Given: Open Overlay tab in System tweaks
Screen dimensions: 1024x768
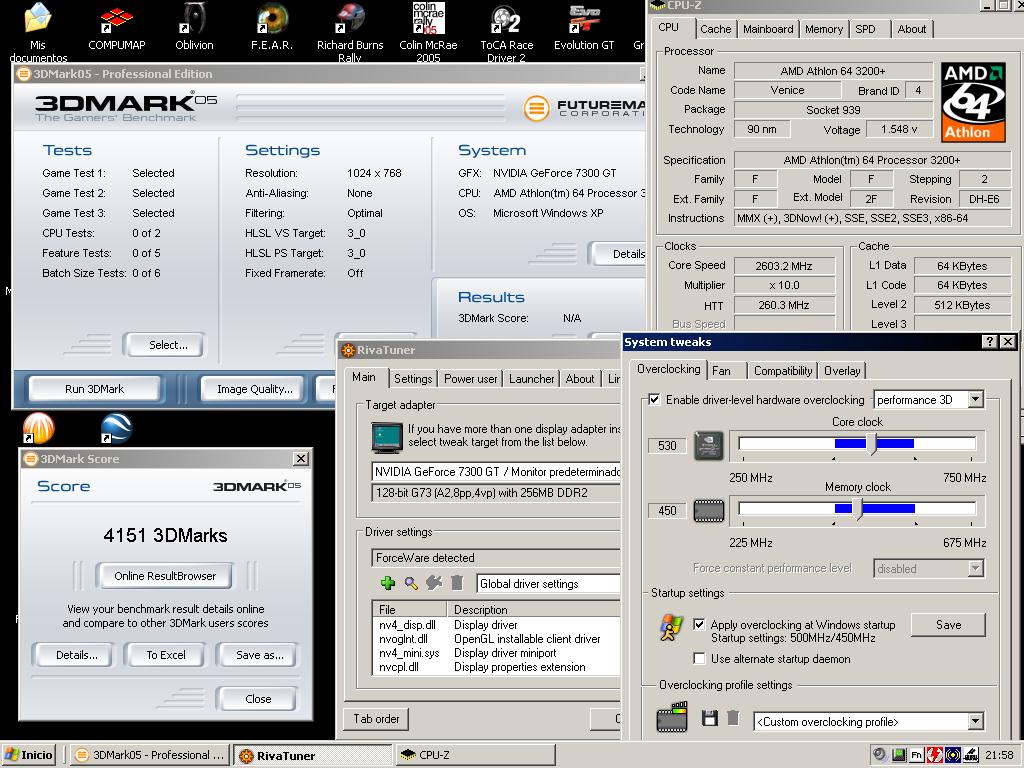Looking at the screenshot, I should tap(842, 371).
